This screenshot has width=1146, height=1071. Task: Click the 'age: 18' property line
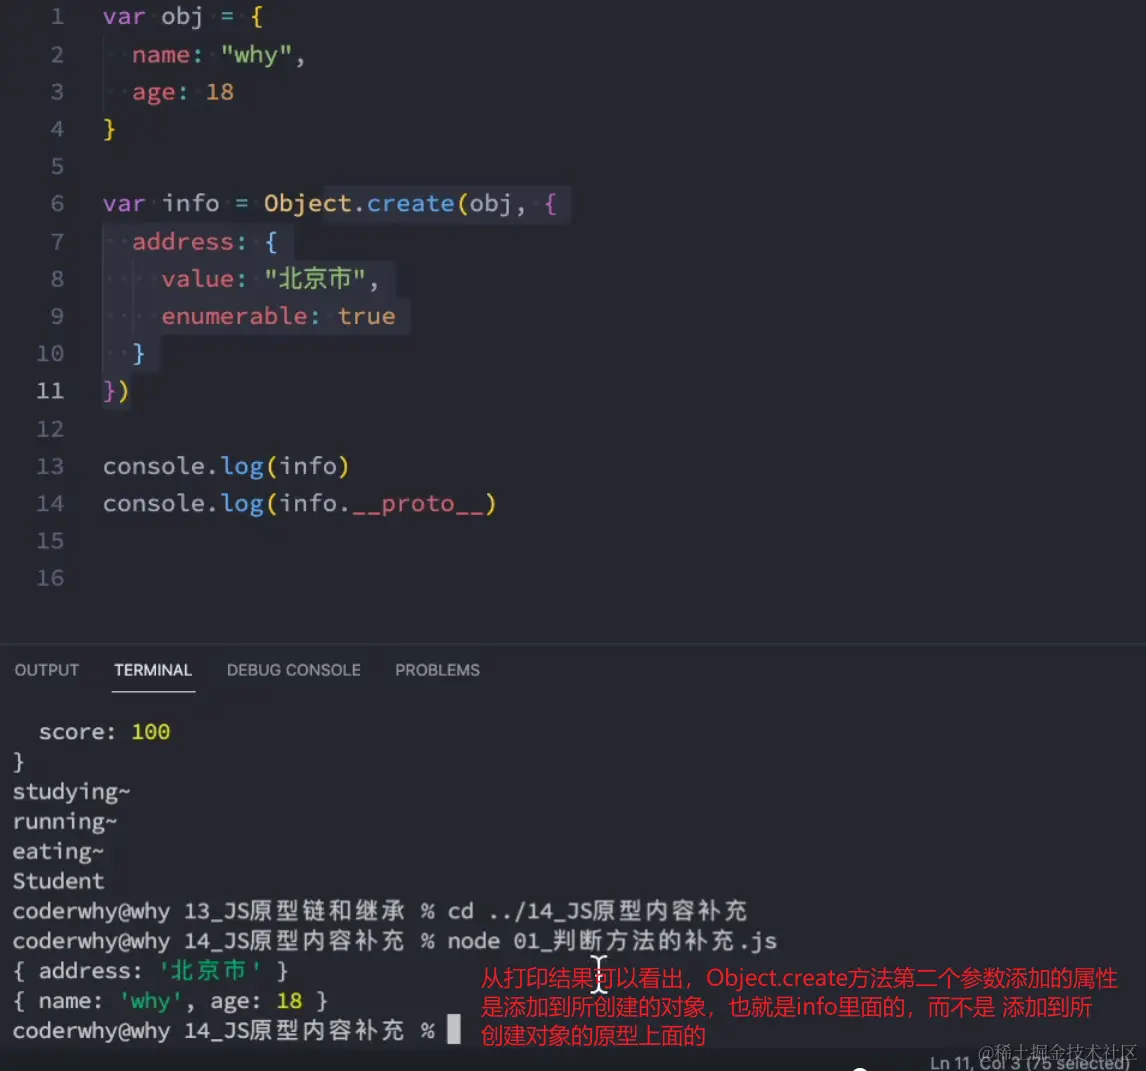[x=183, y=92]
